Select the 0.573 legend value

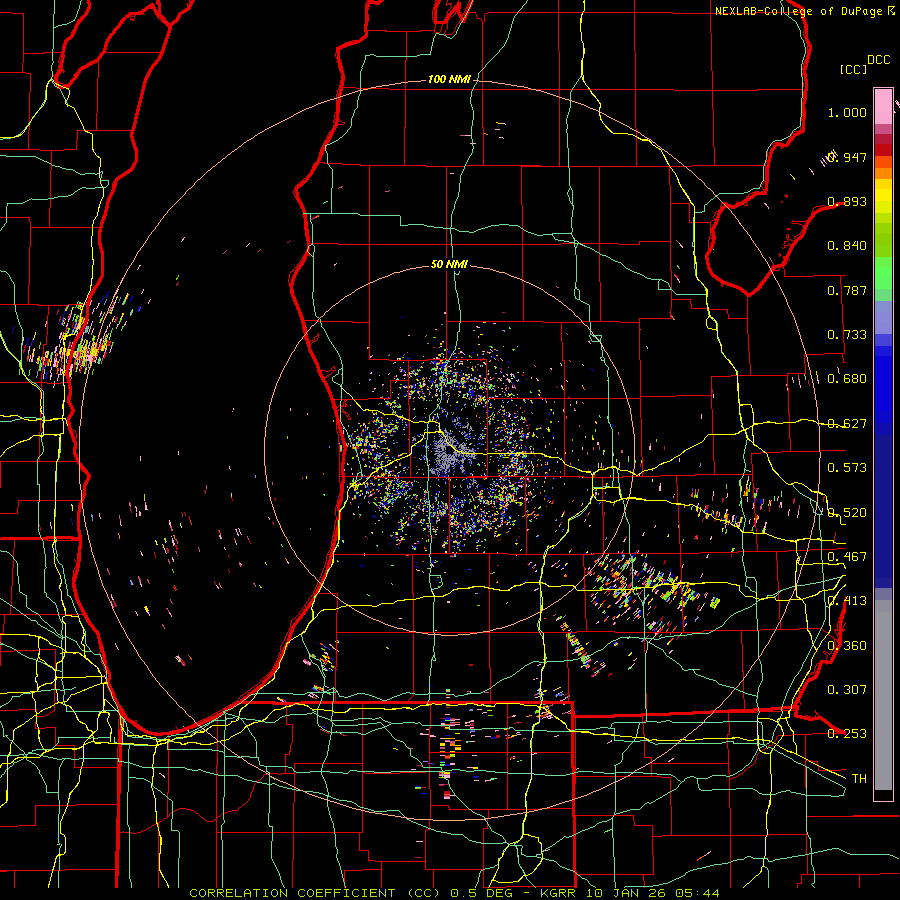pyautogui.click(x=847, y=468)
